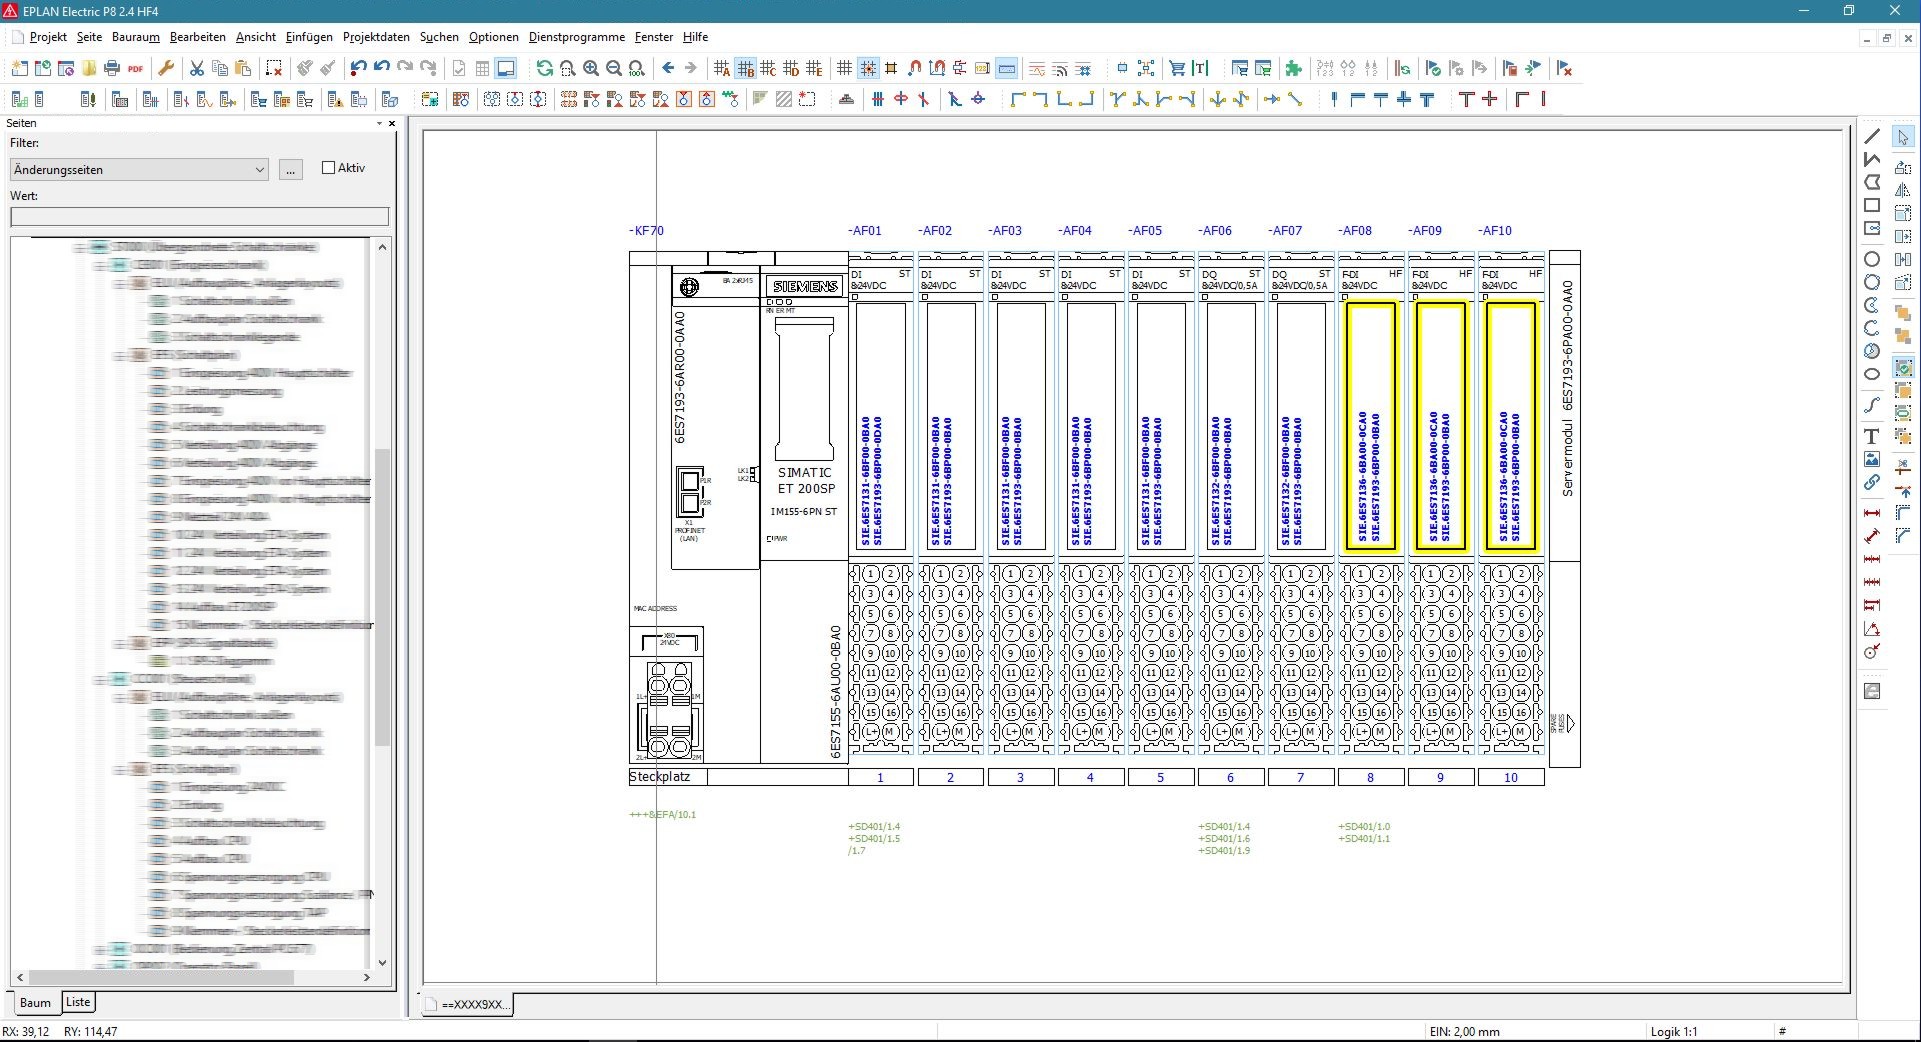Open the Projektdaten menu
Viewport: 1921px width, 1042px height.
(x=376, y=37)
